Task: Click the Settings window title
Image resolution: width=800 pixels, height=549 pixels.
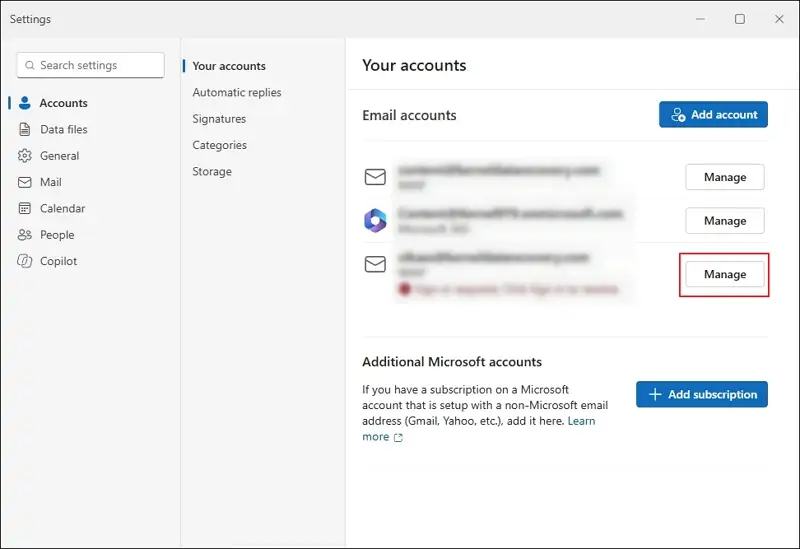Action: pyautogui.click(x=30, y=19)
